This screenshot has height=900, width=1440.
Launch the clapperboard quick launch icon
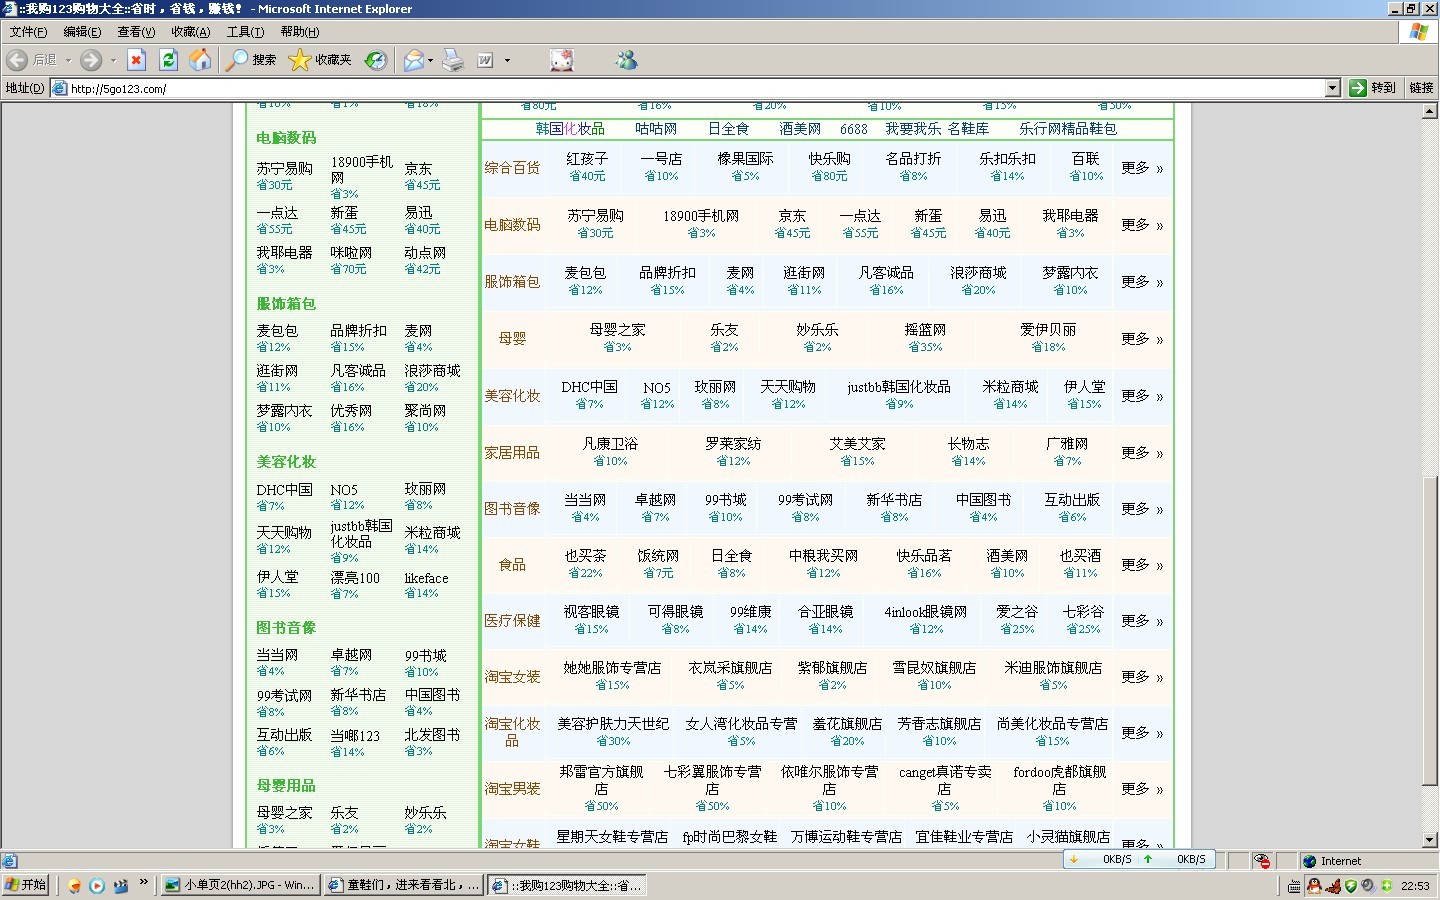pyautogui.click(x=121, y=885)
